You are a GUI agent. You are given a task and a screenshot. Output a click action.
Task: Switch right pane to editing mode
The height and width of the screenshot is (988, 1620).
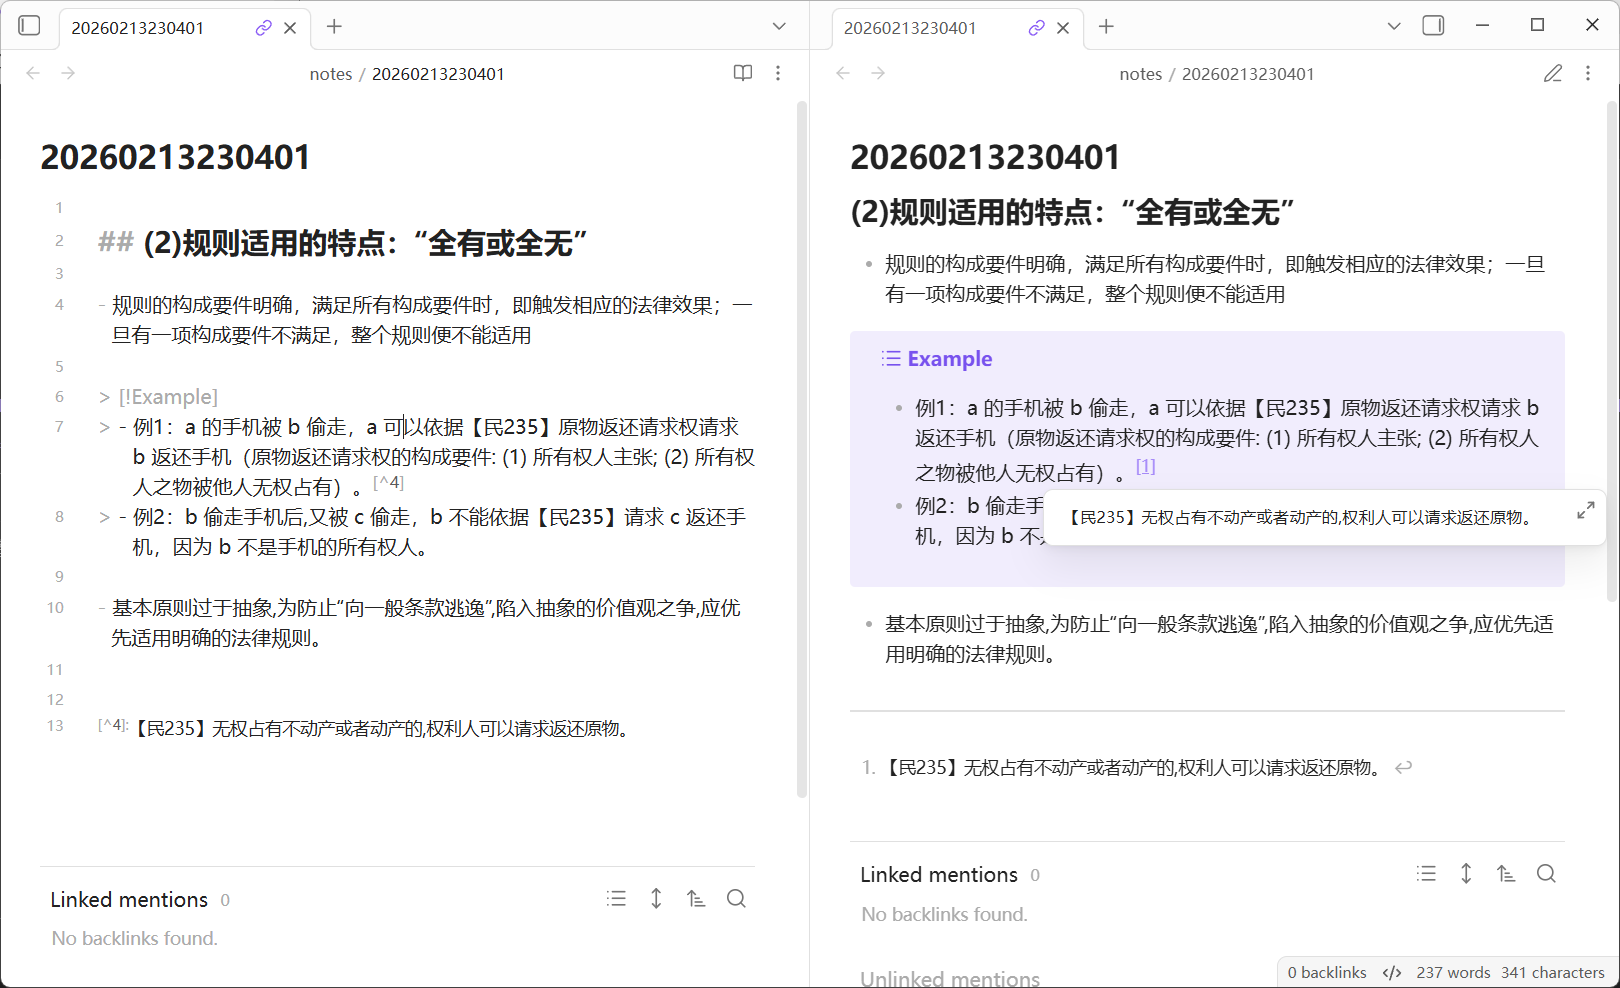tap(1552, 73)
